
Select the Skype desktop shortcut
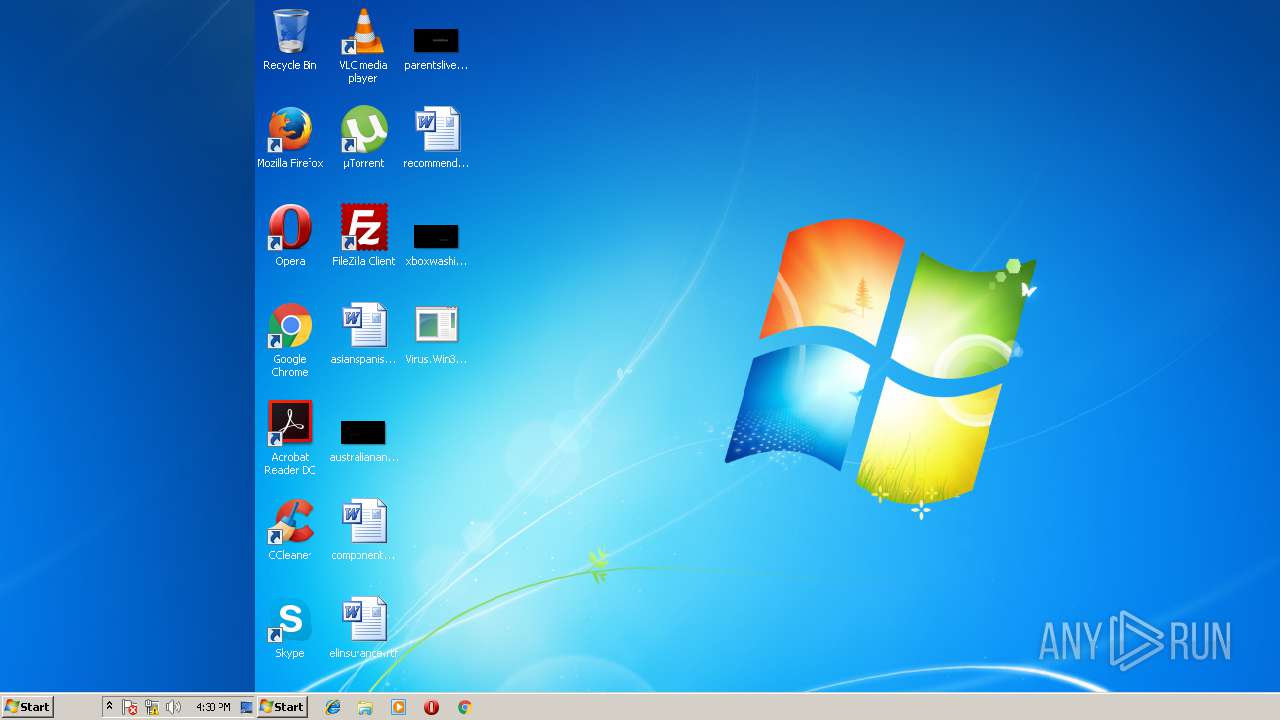pyautogui.click(x=290, y=627)
